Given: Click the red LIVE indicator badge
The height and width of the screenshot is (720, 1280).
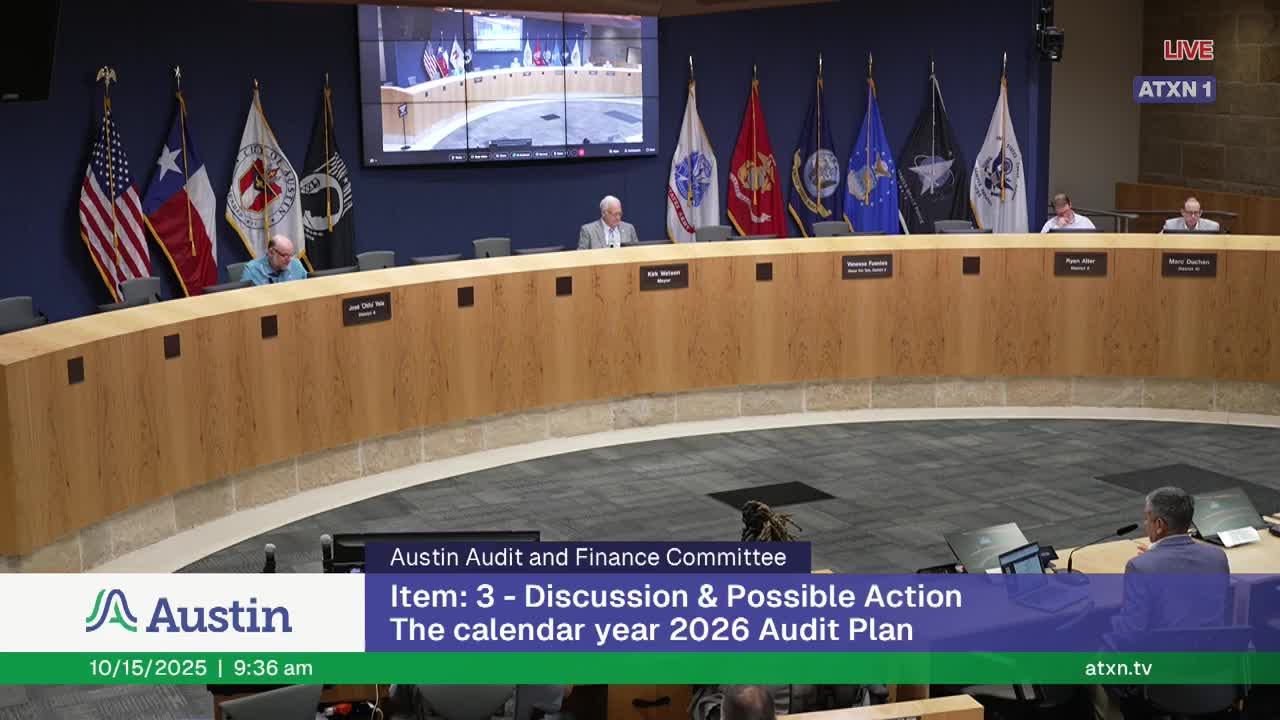Looking at the screenshot, I should coord(1188,50).
